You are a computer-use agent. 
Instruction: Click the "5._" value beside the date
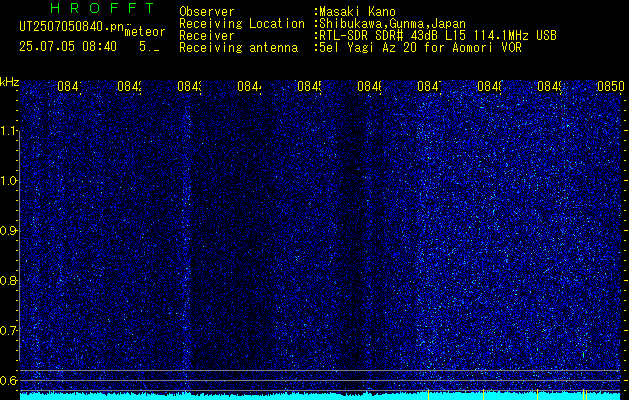[x=149, y=47]
